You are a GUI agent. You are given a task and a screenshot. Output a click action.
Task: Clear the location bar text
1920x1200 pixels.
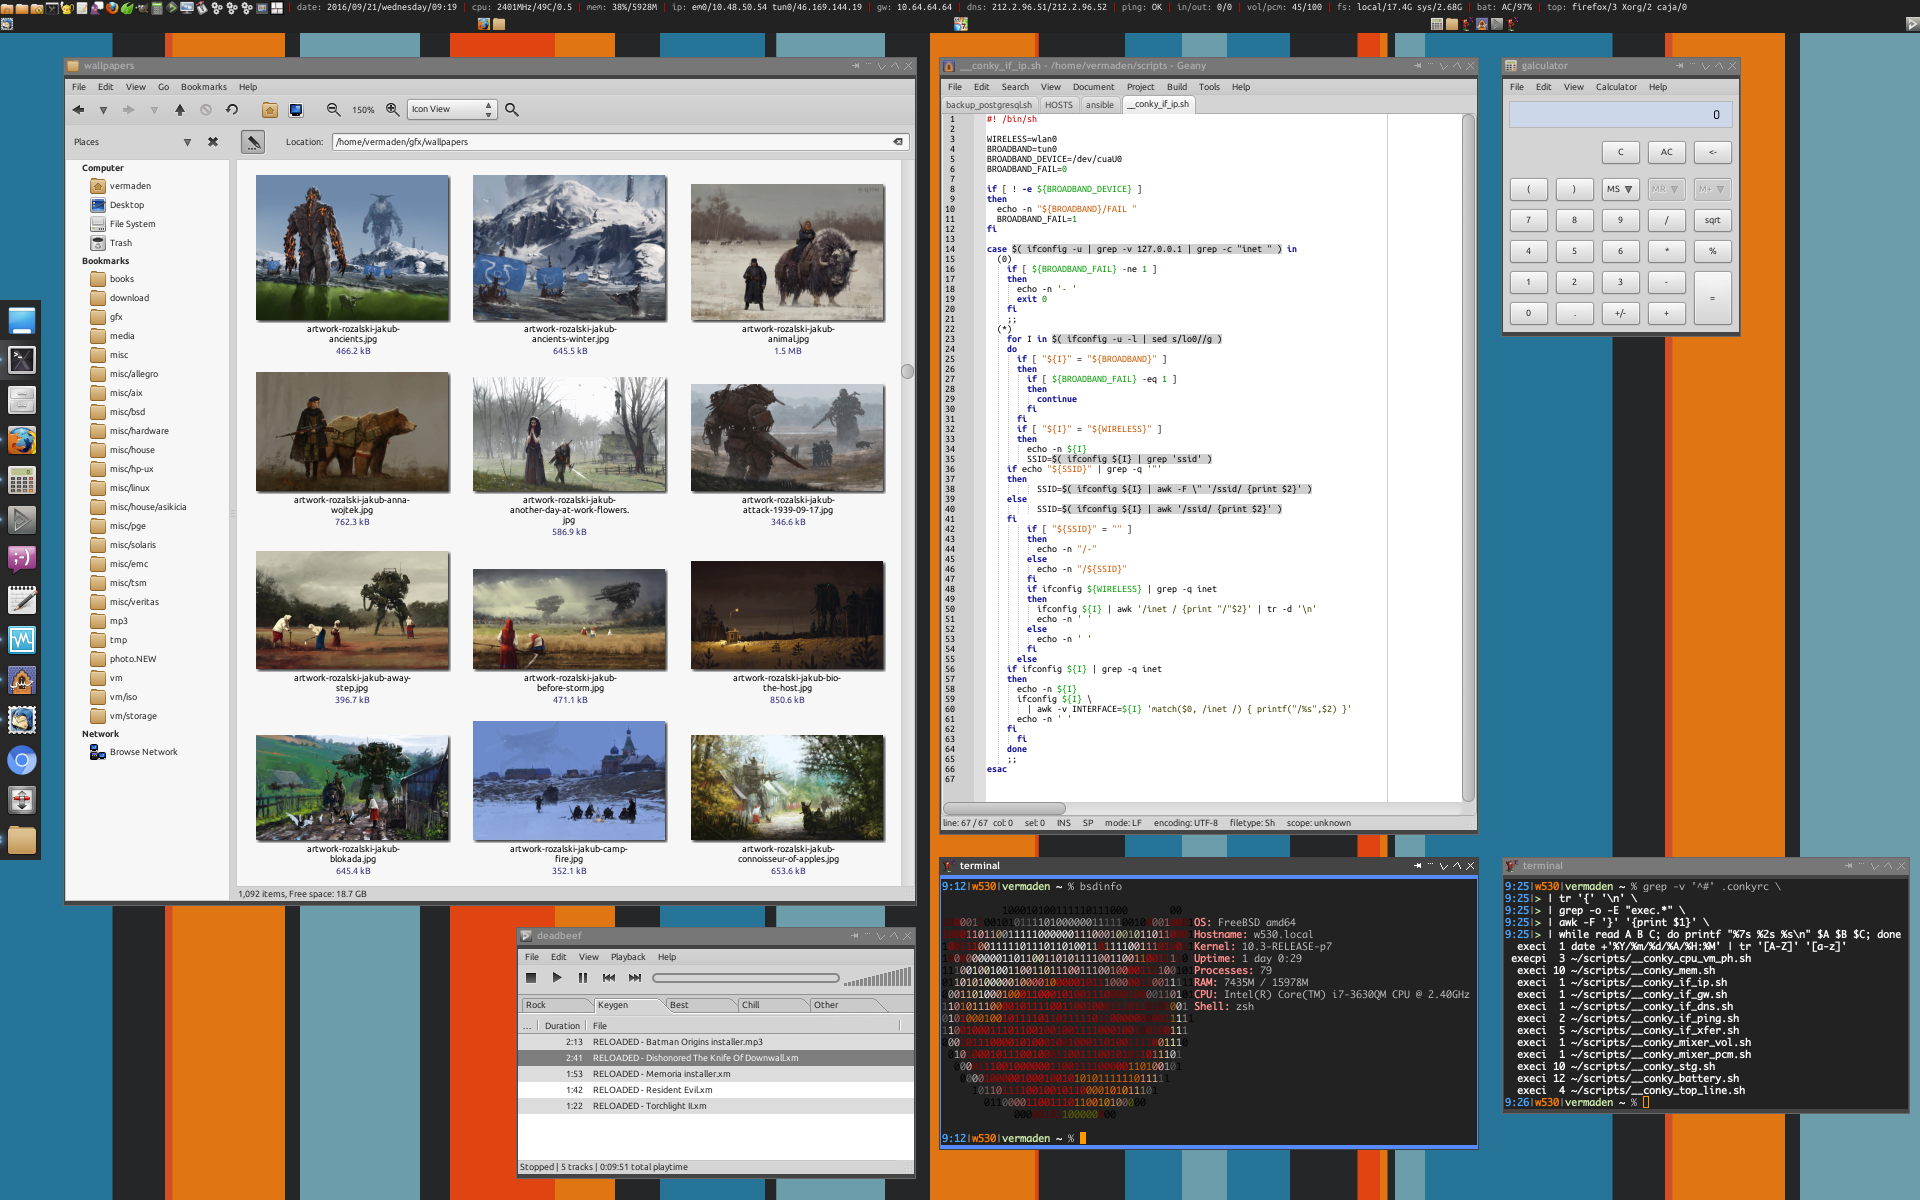pyautogui.click(x=898, y=142)
